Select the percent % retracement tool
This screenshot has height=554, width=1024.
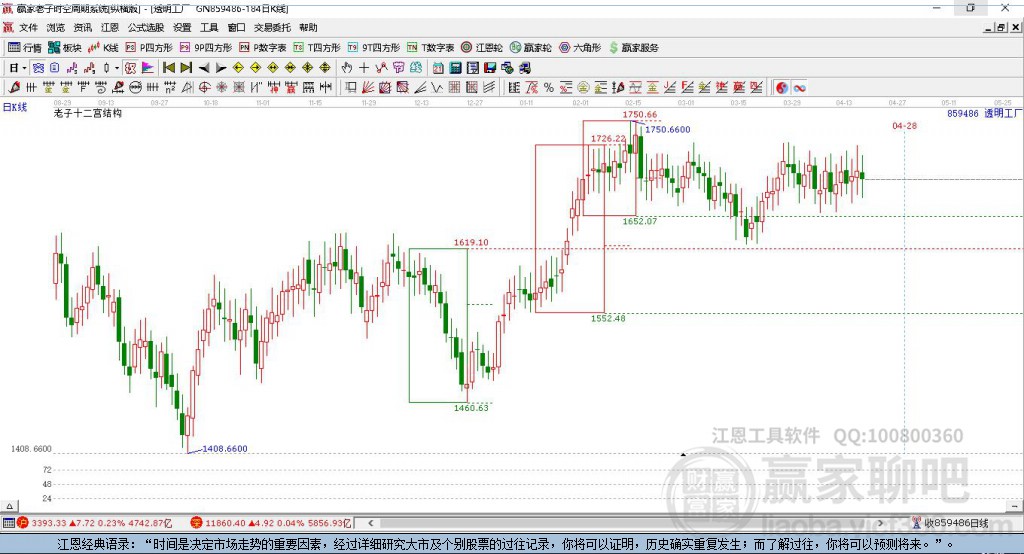[549, 88]
